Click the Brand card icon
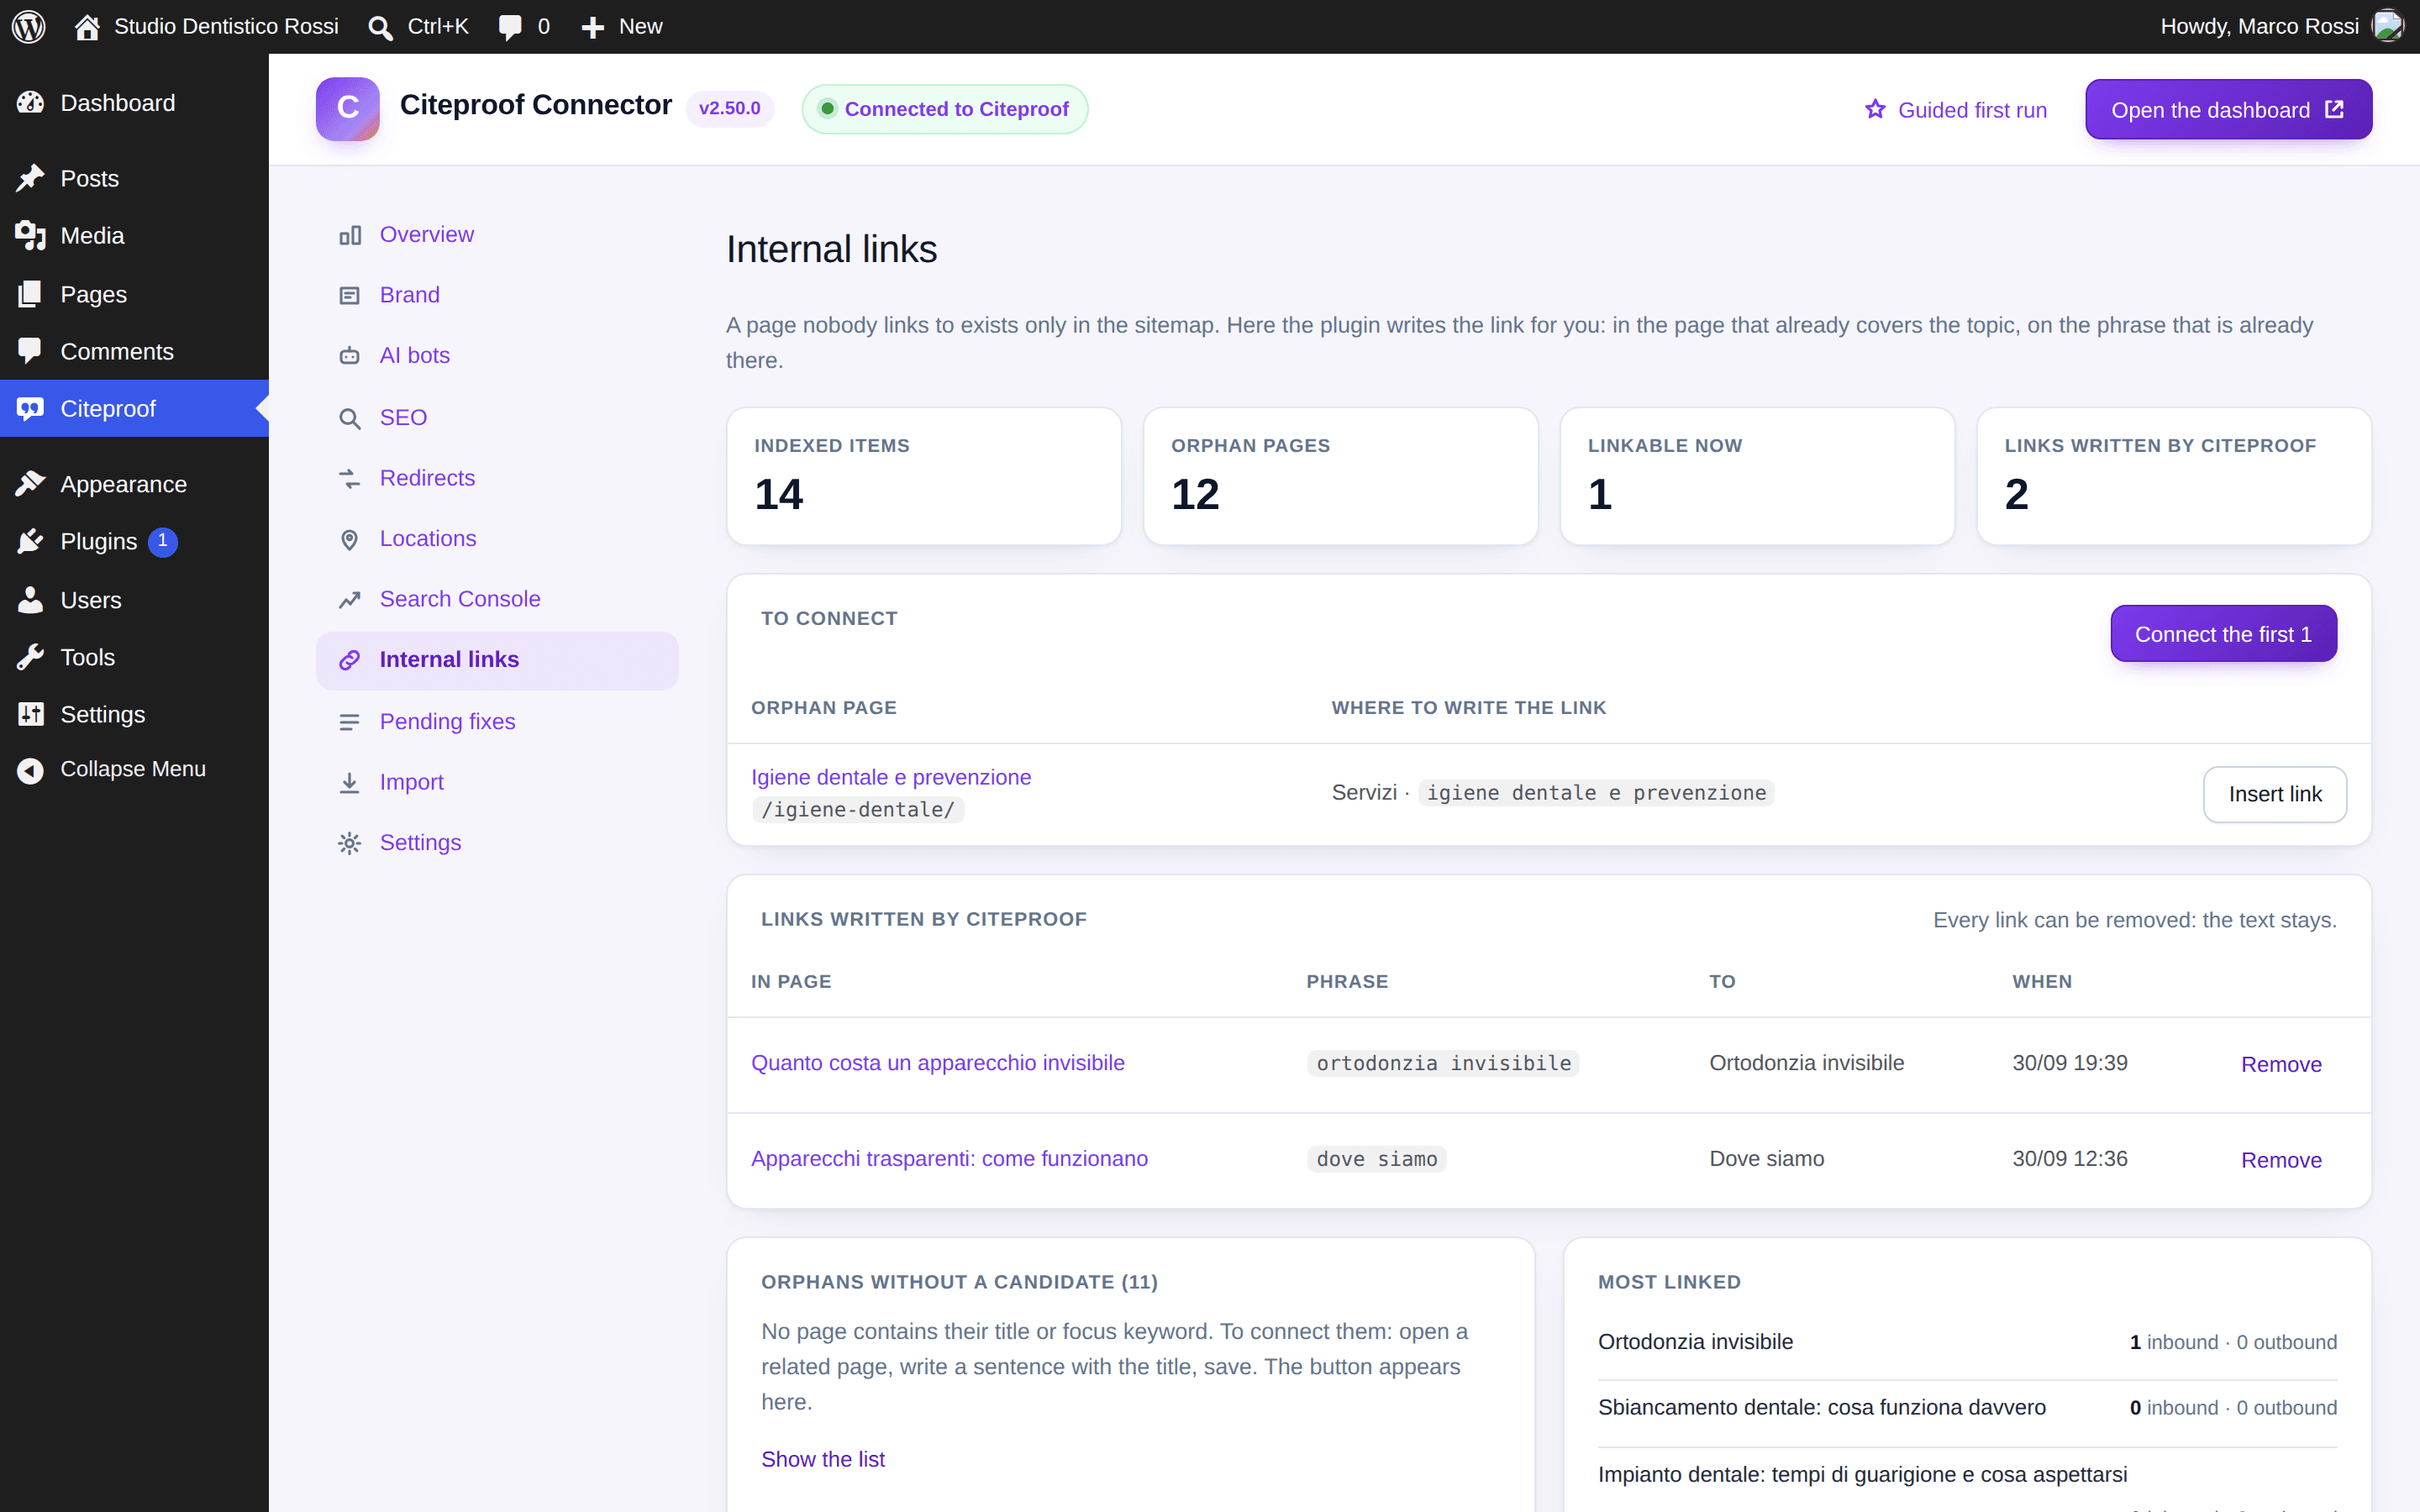 pos(349,296)
